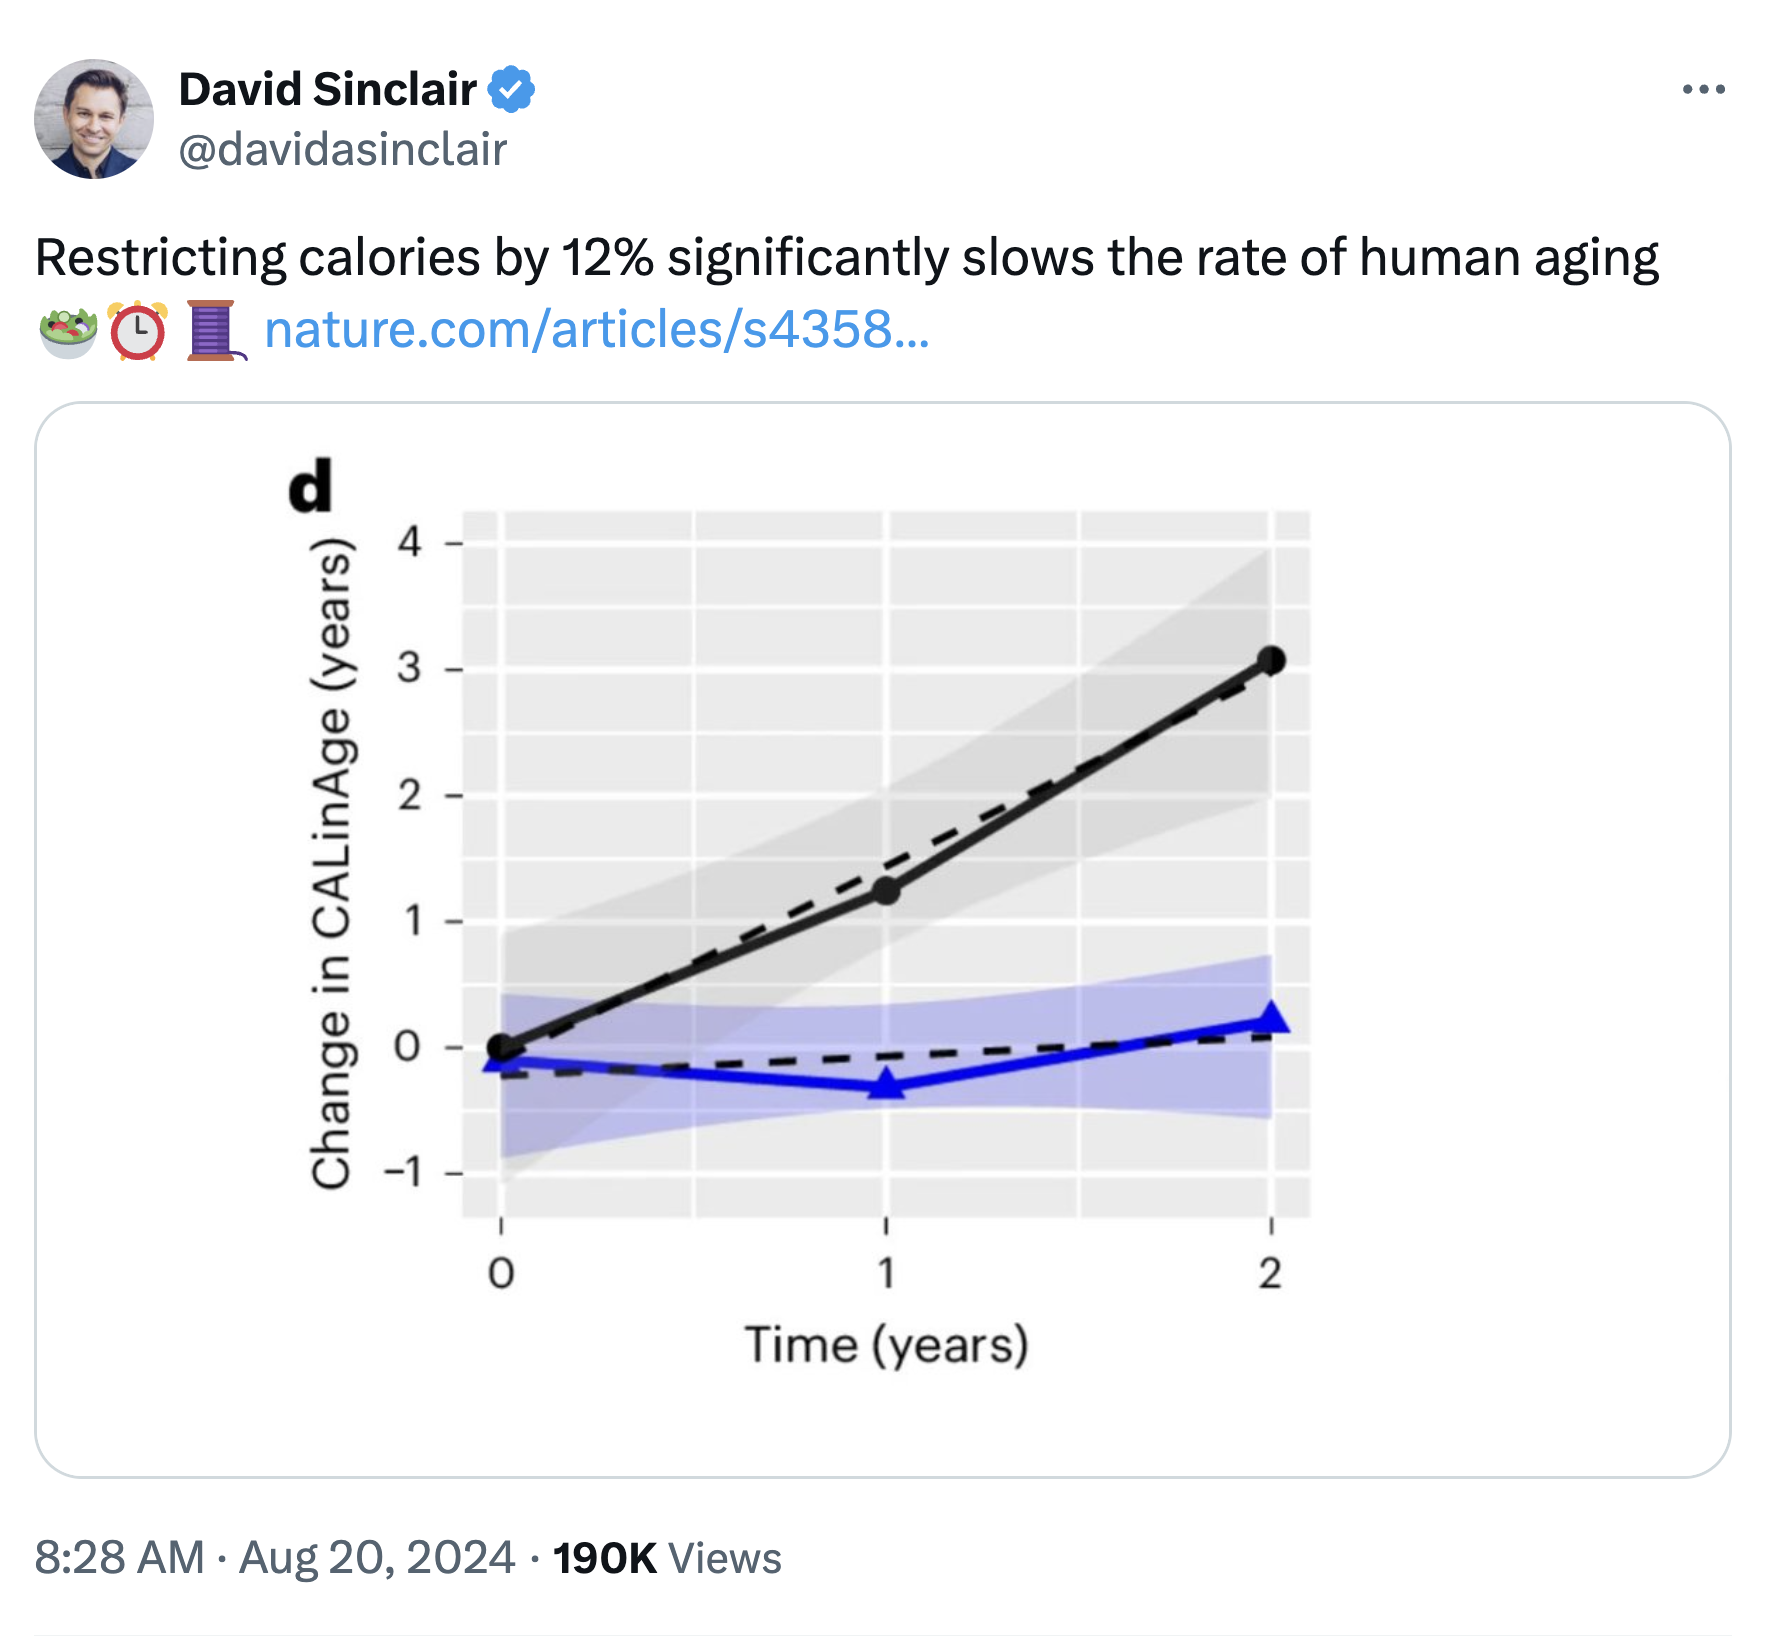Click the alarm clock emoji
1776x1636 pixels.
(x=137, y=331)
